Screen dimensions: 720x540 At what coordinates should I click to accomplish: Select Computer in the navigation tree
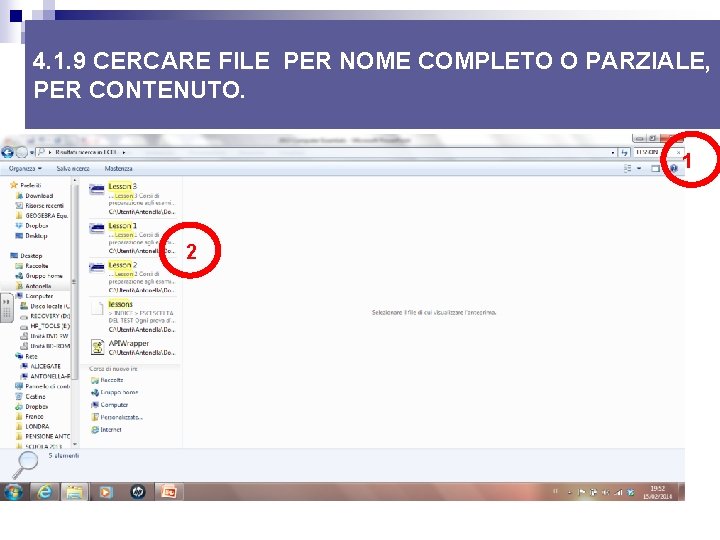[34, 296]
